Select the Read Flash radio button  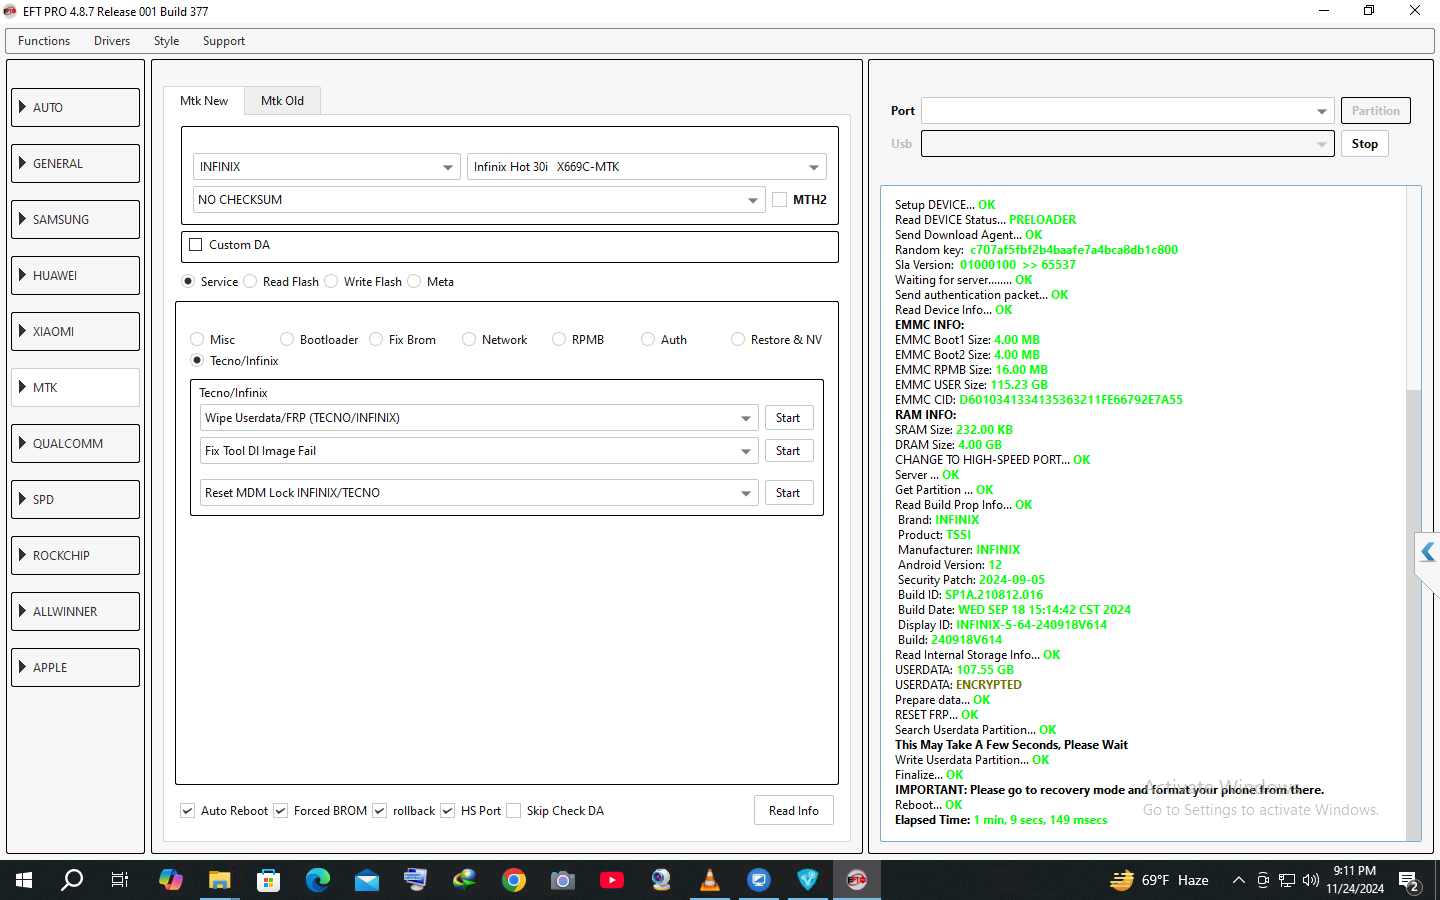250,282
